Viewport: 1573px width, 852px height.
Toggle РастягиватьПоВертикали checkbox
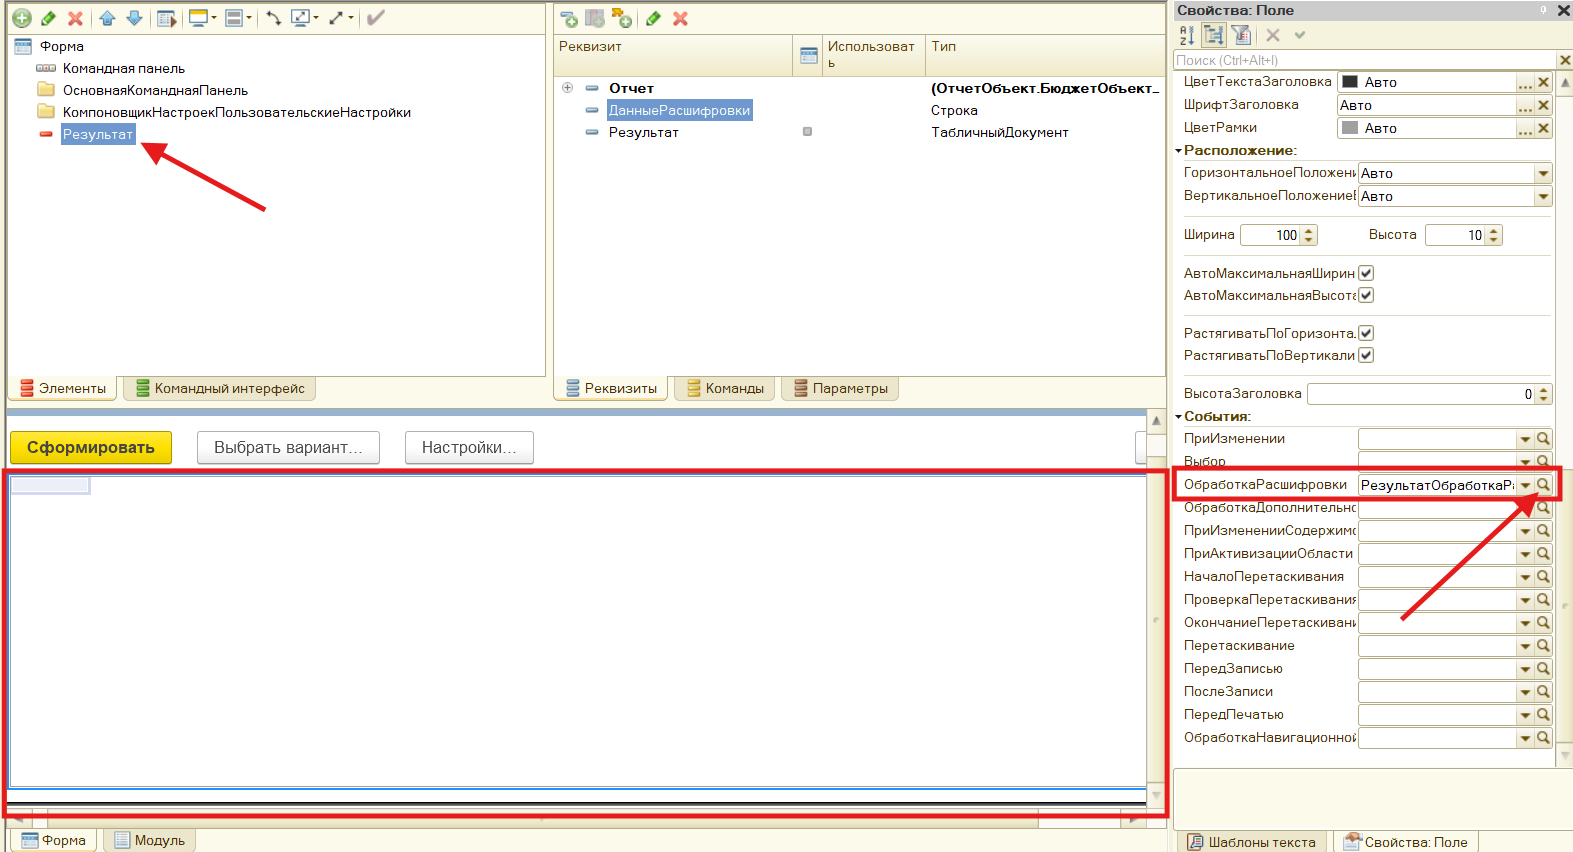point(1366,355)
